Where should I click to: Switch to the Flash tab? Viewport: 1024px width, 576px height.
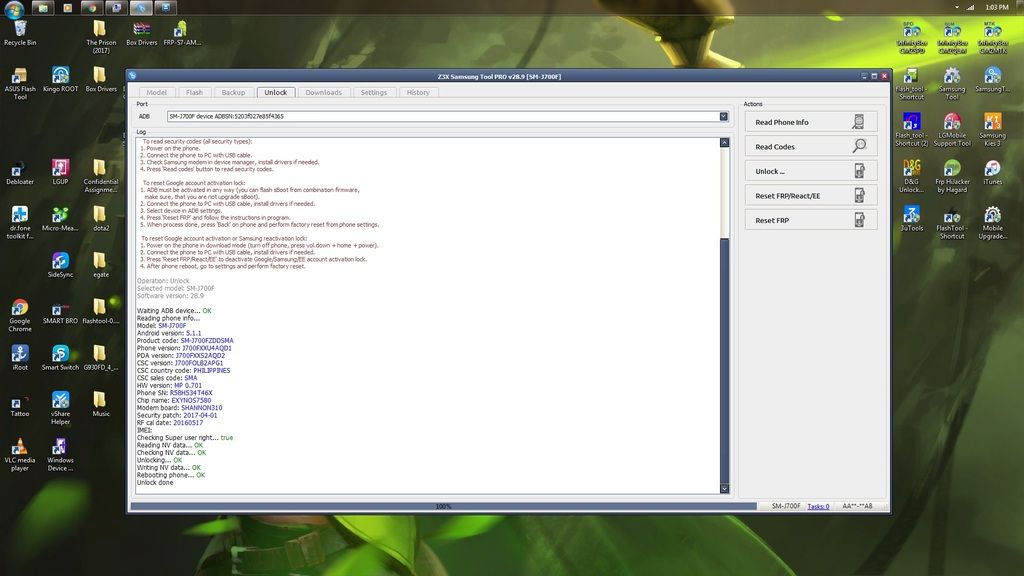(x=194, y=92)
